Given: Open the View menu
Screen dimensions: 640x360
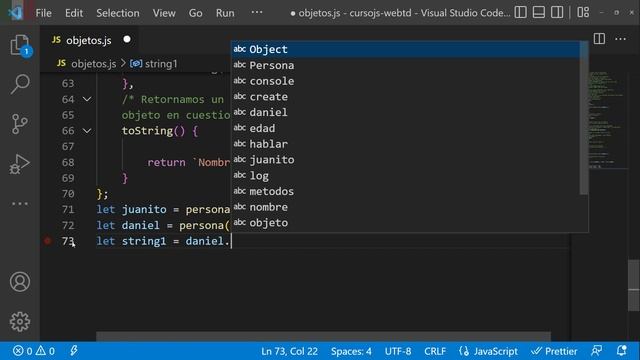Looking at the screenshot, I should click(x=164, y=13).
